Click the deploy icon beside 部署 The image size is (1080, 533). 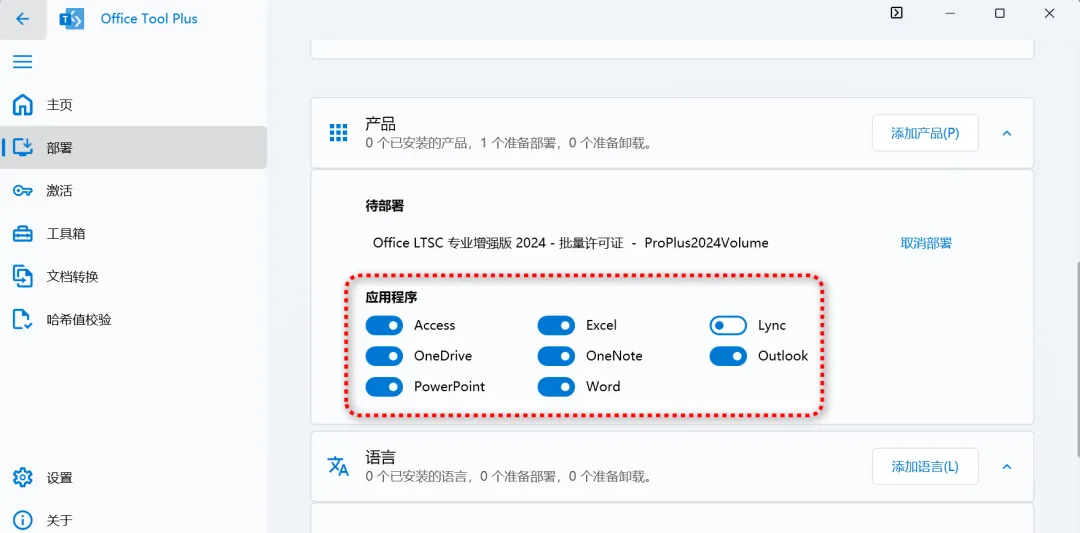tap(23, 147)
